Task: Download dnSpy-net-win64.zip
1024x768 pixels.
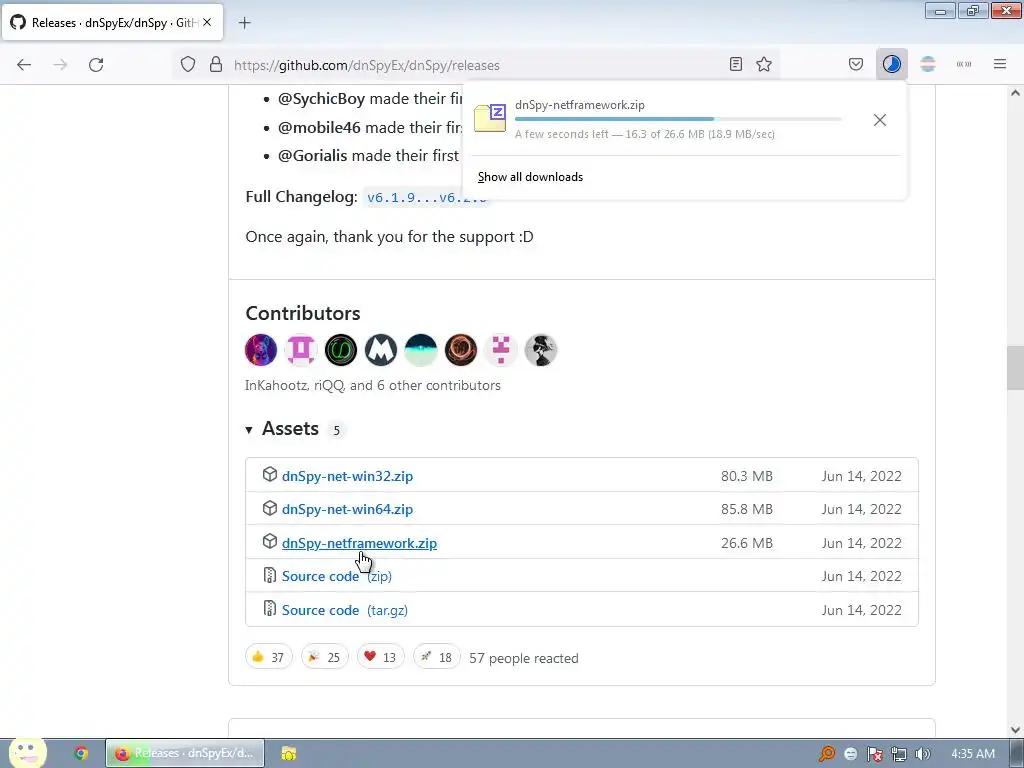Action: (x=347, y=509)
